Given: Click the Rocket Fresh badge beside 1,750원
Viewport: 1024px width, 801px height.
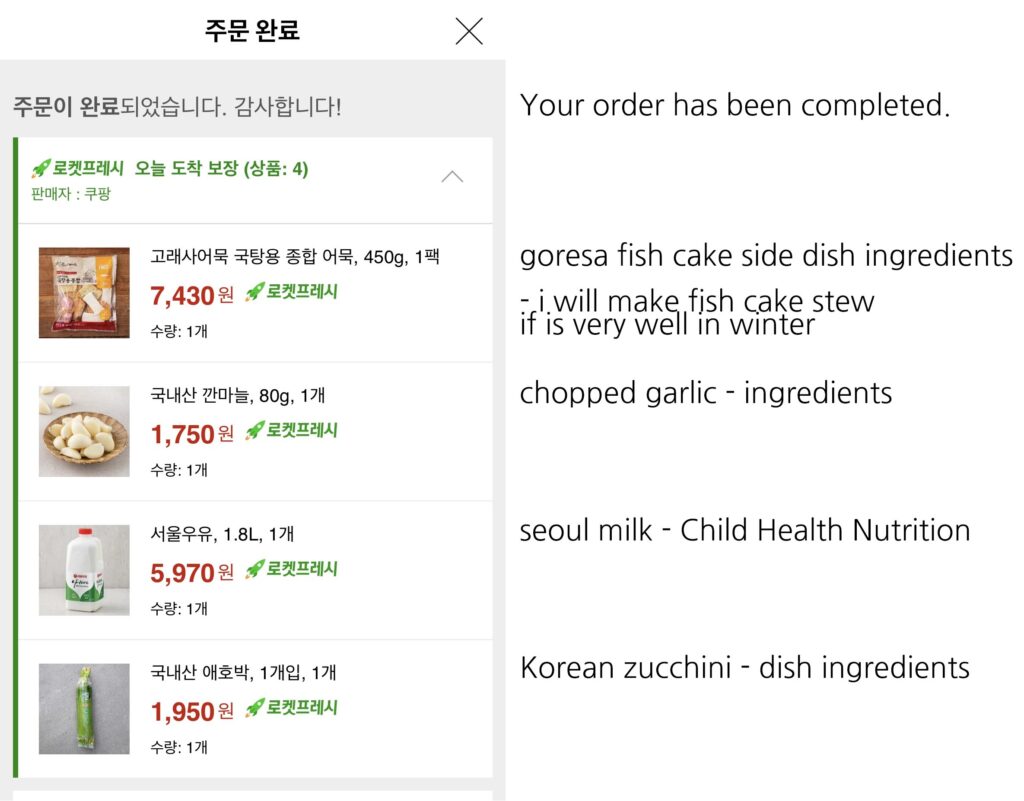Looking at the screenshot, I should pos(291,430).
